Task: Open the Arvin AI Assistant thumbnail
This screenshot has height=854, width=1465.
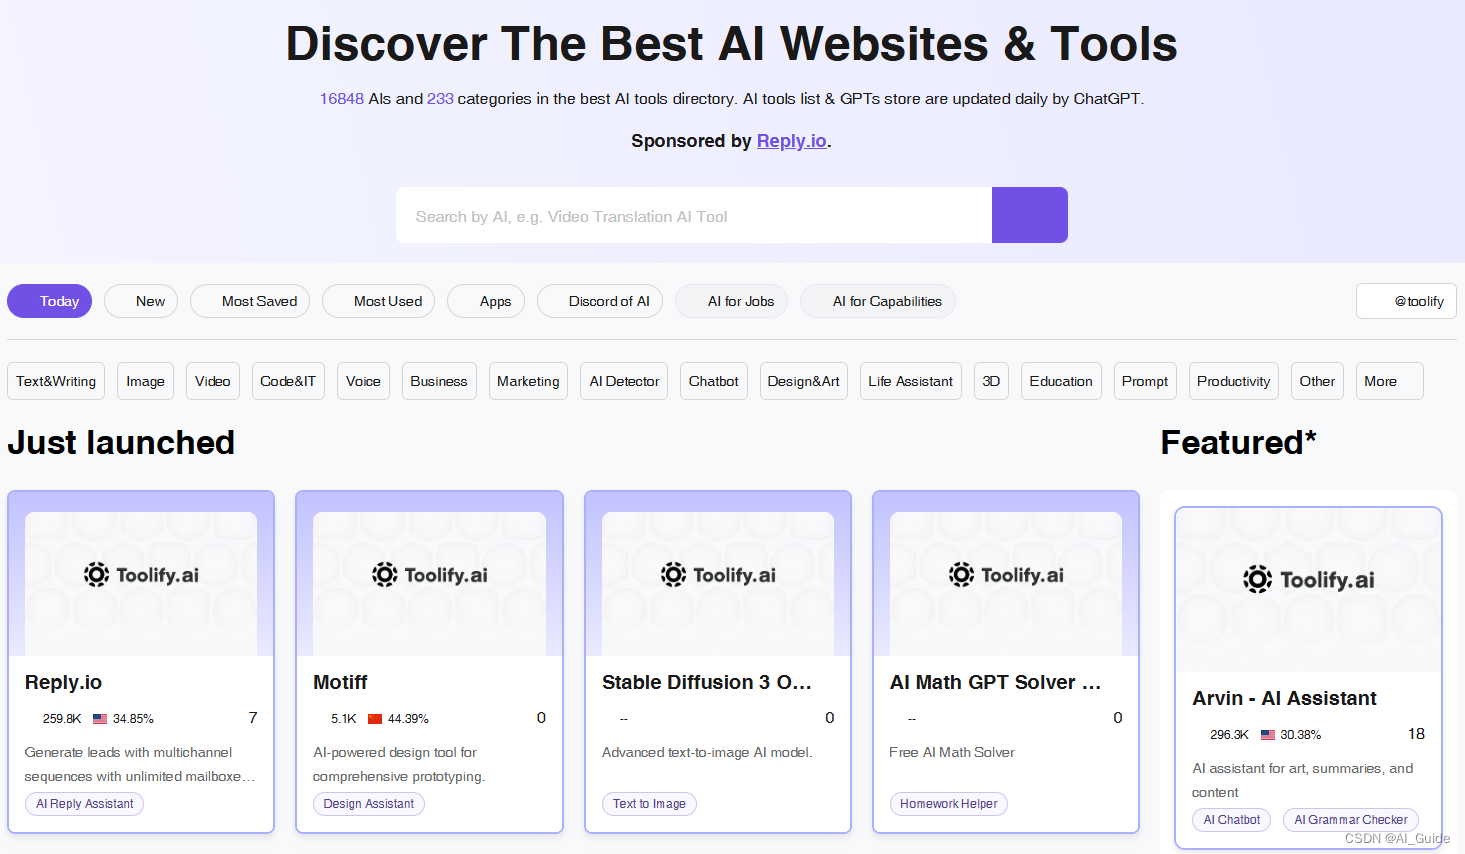Action: point(1309,590)
